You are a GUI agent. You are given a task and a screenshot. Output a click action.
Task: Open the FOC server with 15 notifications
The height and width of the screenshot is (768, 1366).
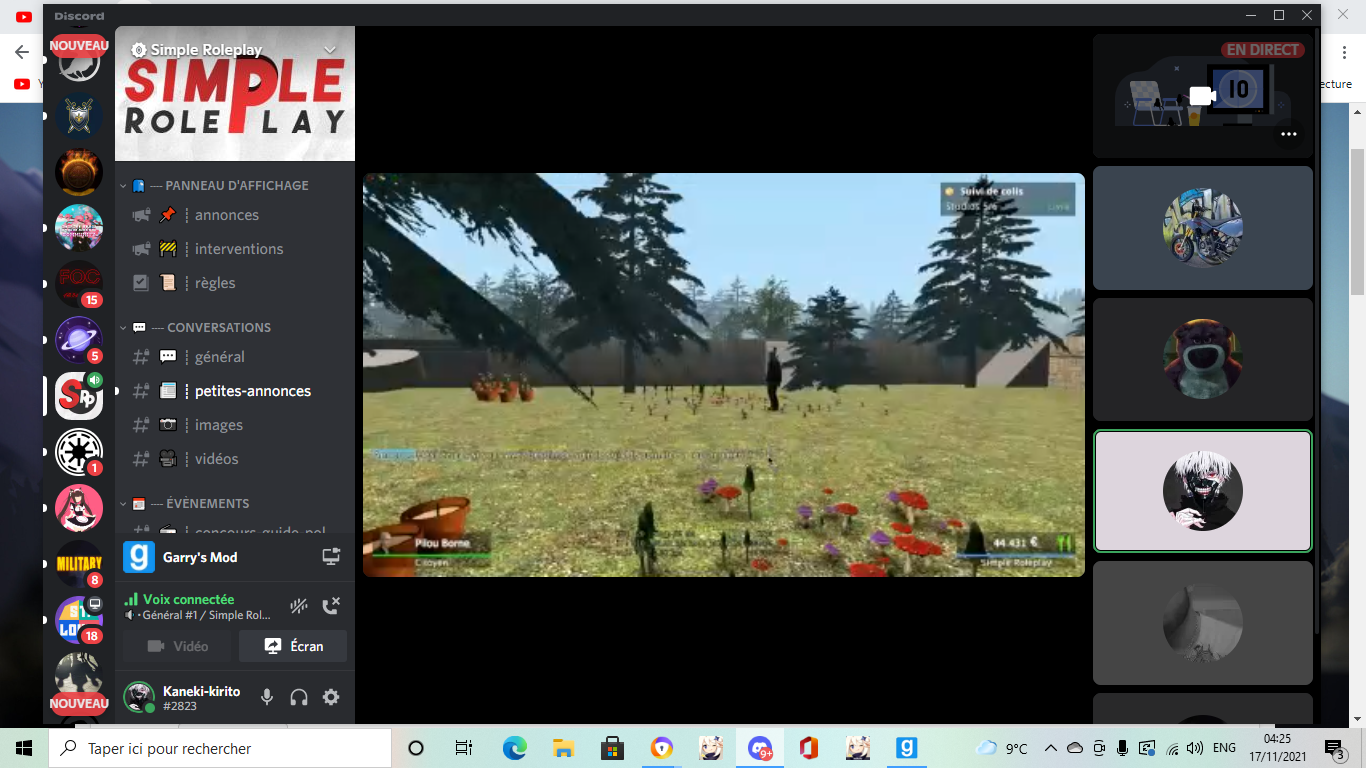point(79,284)
